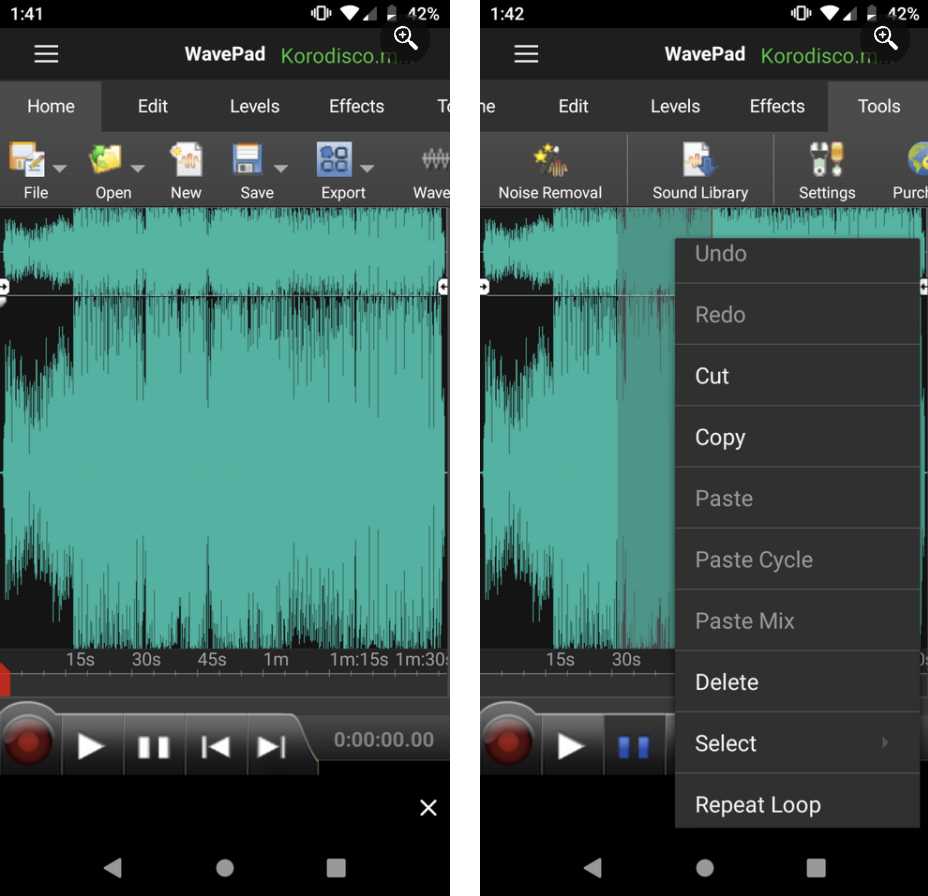
Task: Tap the 1m mark on the timeline
Action: pyautogui.click(x=276, y=659)
